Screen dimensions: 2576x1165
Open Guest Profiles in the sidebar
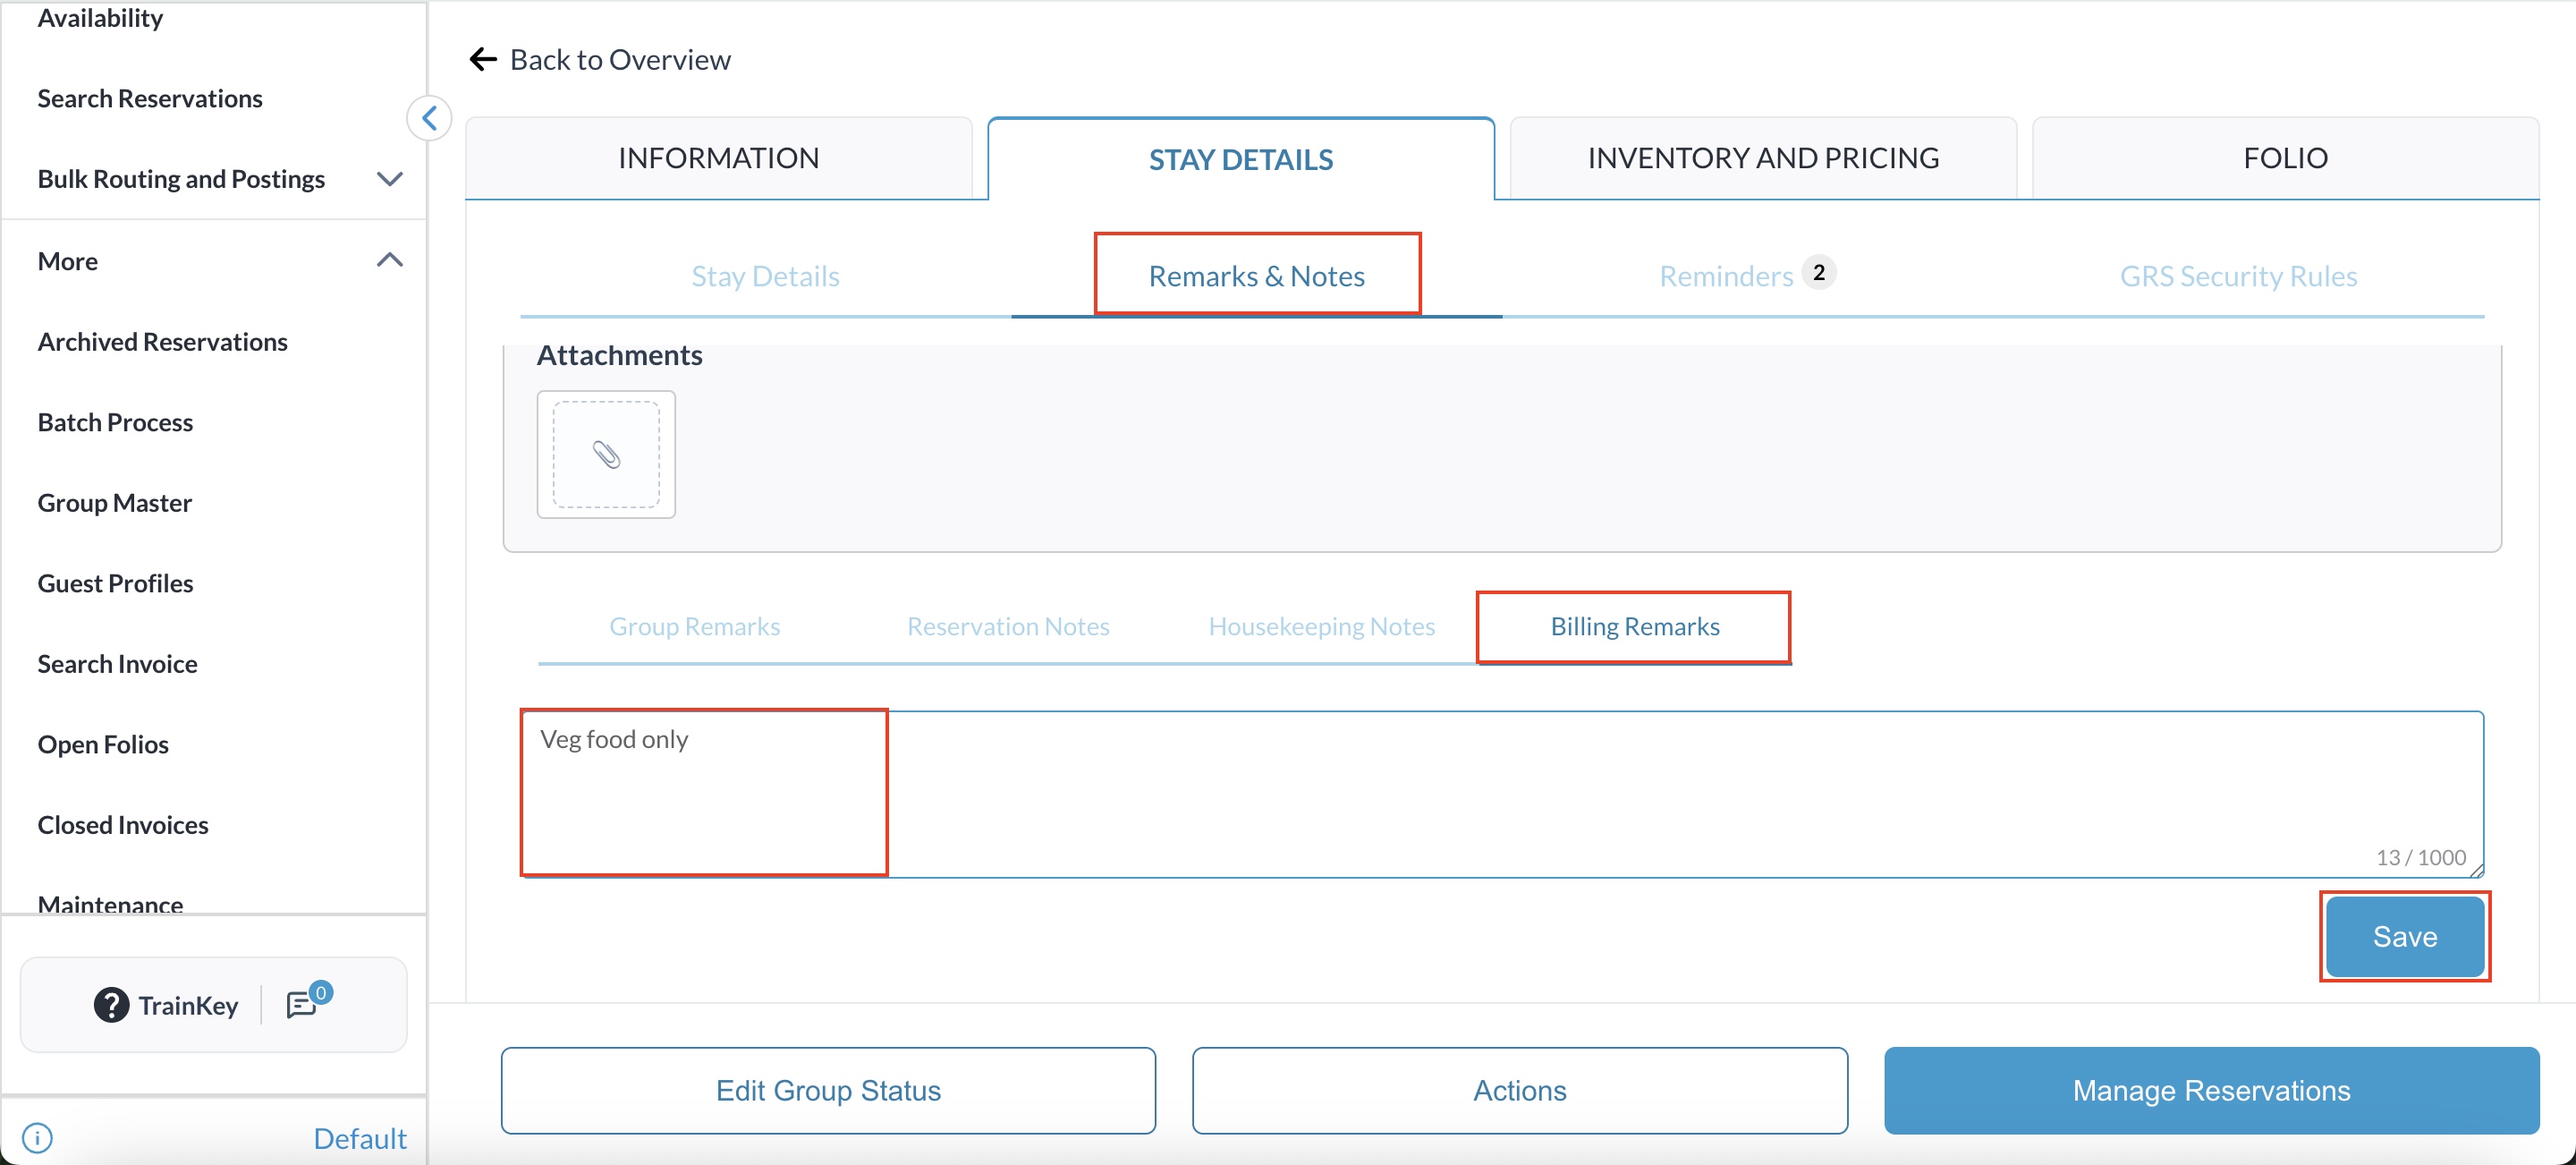(x=115, y=583)
